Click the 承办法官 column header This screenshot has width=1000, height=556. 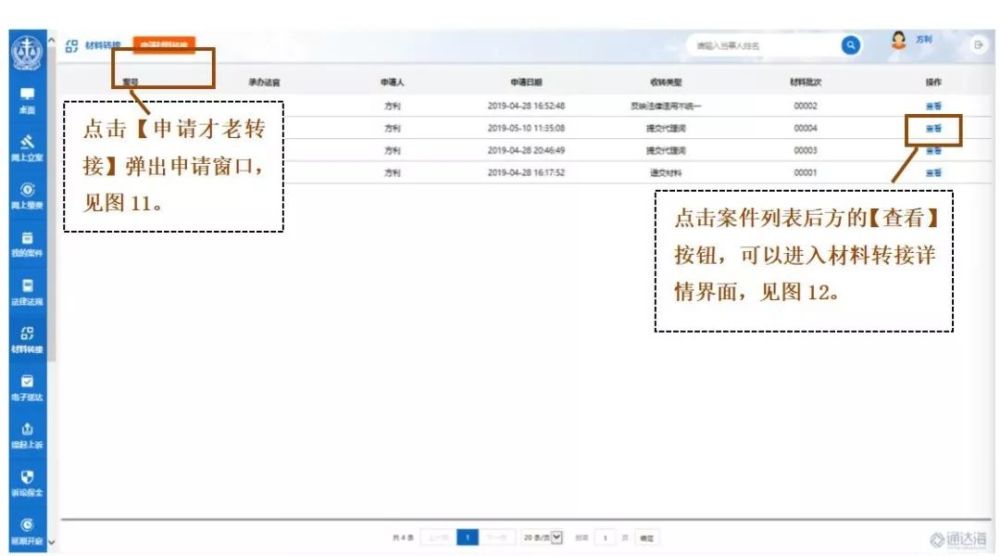coord(264,82)
